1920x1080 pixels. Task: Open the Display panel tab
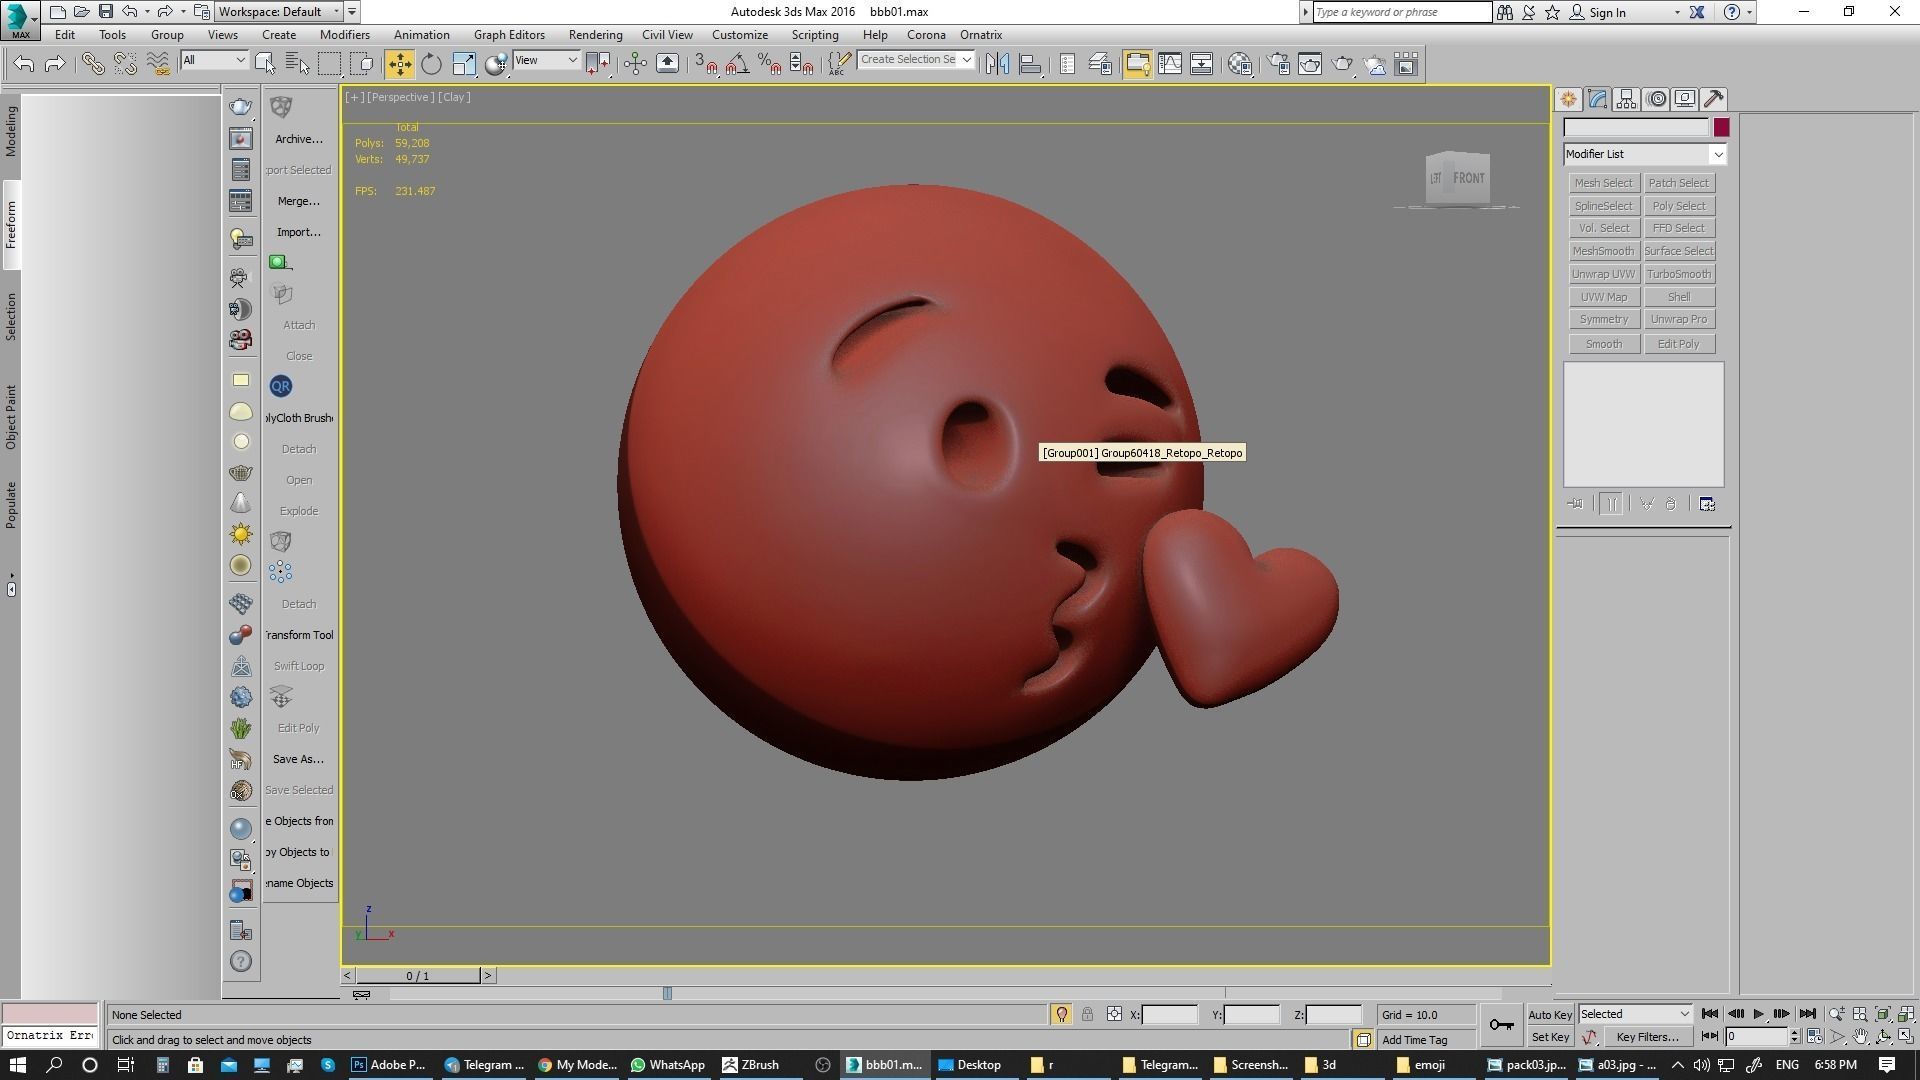tap(1685, 99)
